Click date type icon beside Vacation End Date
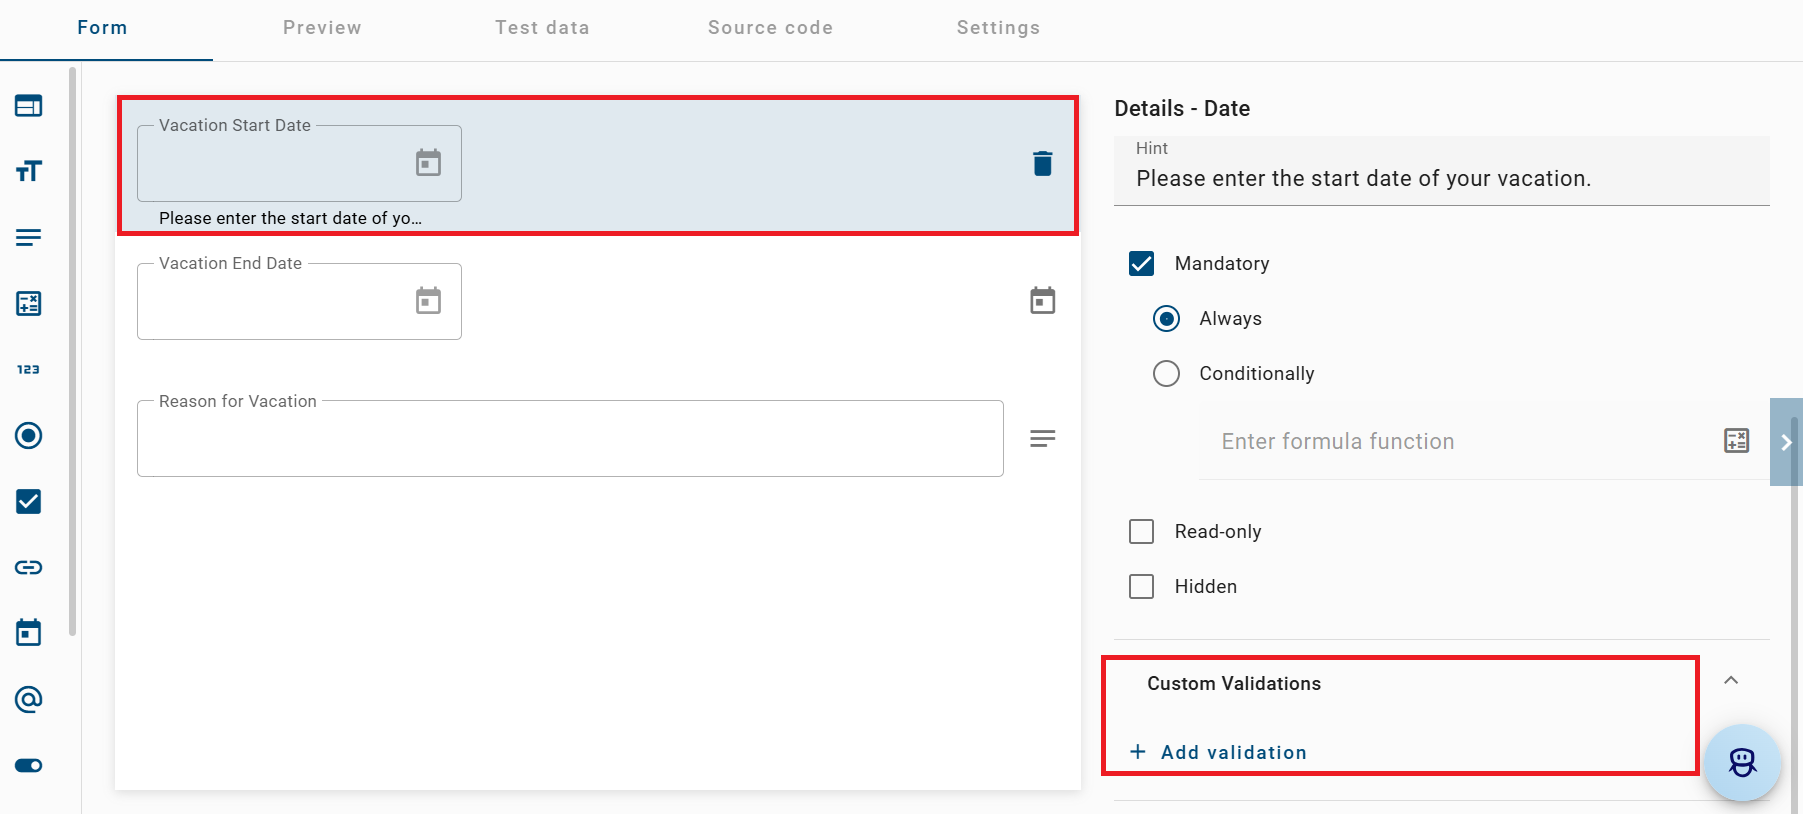This screenshot has width=1803, height=814. 1042,300
